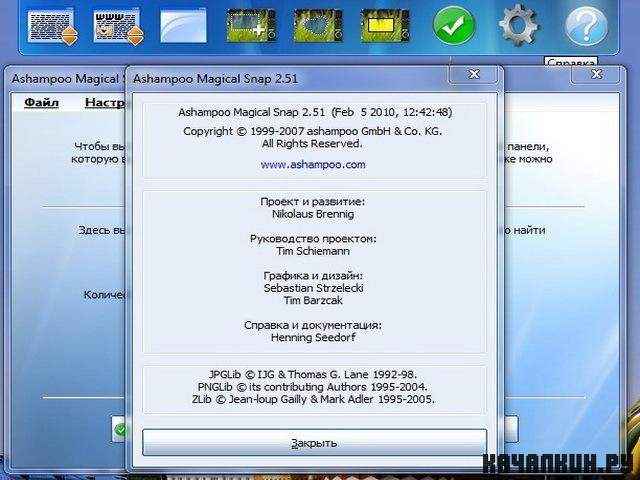Image resolution: width=640 pixels, height=480 pixels.
Task: Select the scrolling web page capture icon
Action: pos(118,27)
